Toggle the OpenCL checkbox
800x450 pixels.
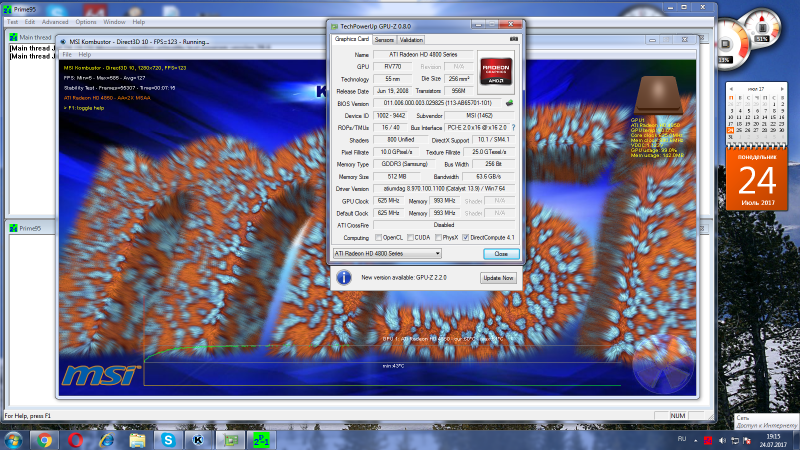click(378, 238)
